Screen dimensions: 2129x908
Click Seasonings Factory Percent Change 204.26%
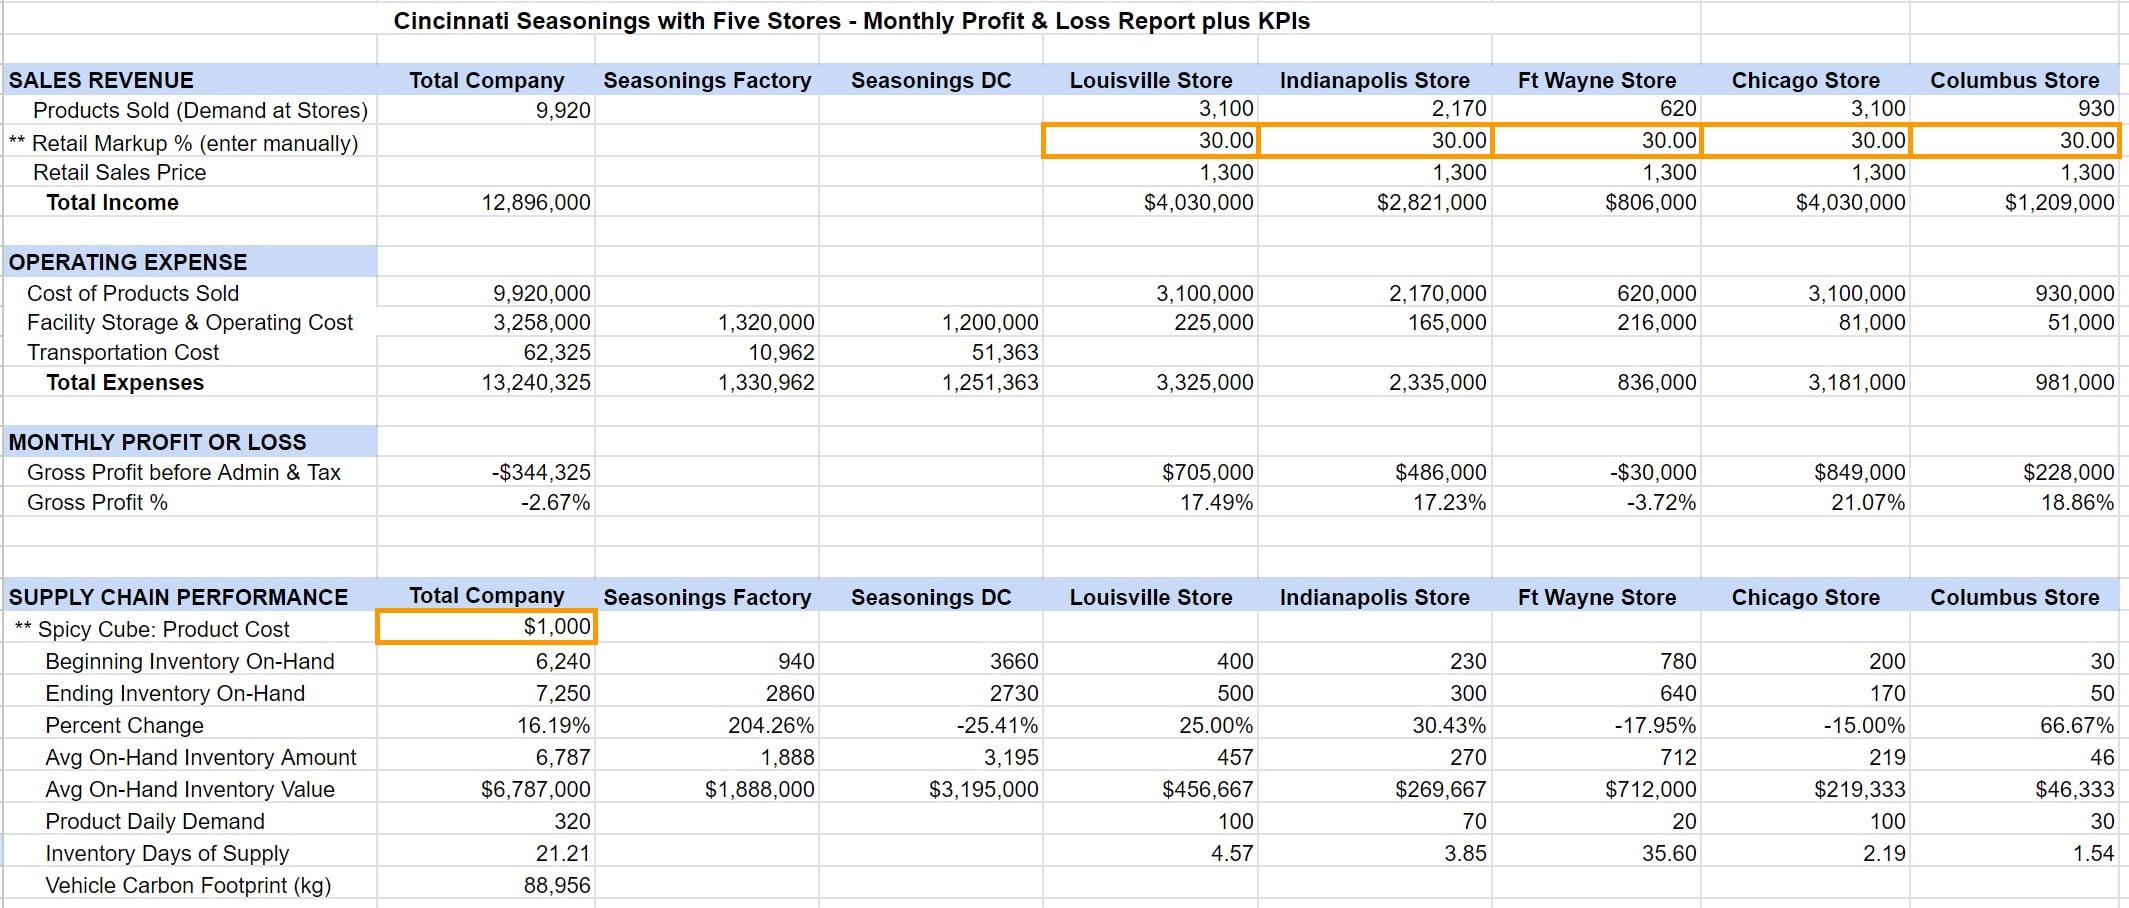(x=771, y=725)
